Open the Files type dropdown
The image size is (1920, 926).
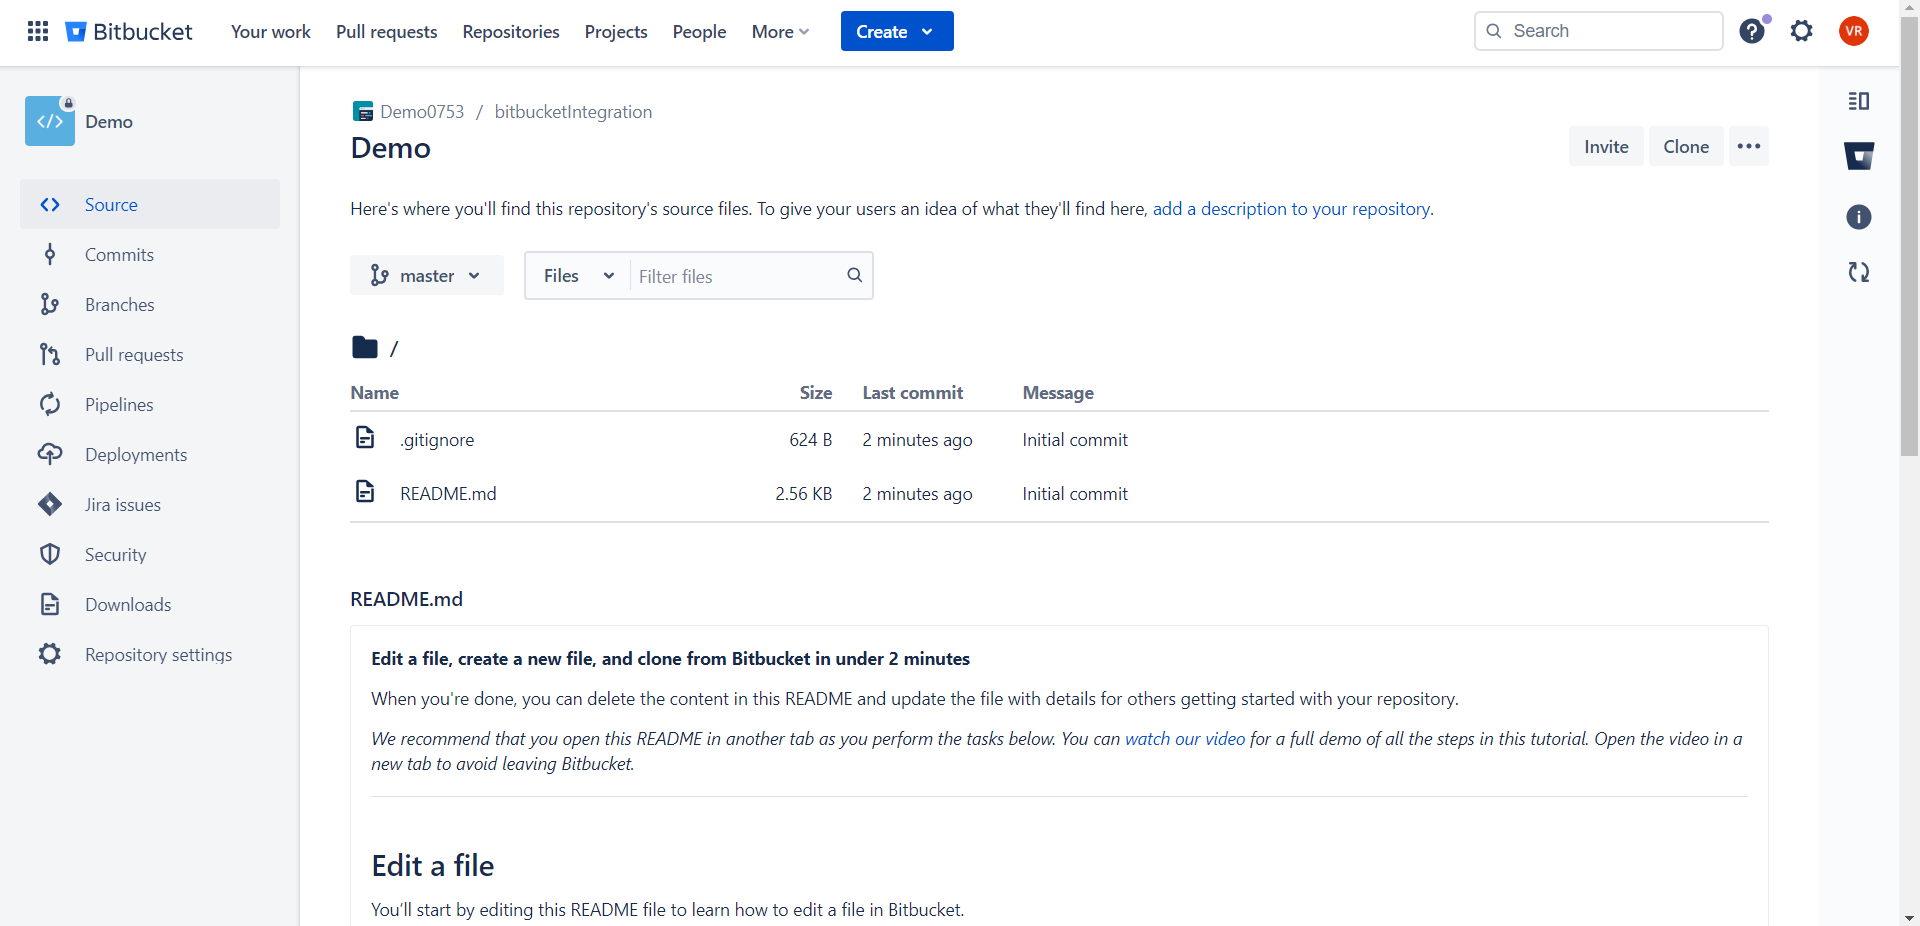click(x=578, y=275)
